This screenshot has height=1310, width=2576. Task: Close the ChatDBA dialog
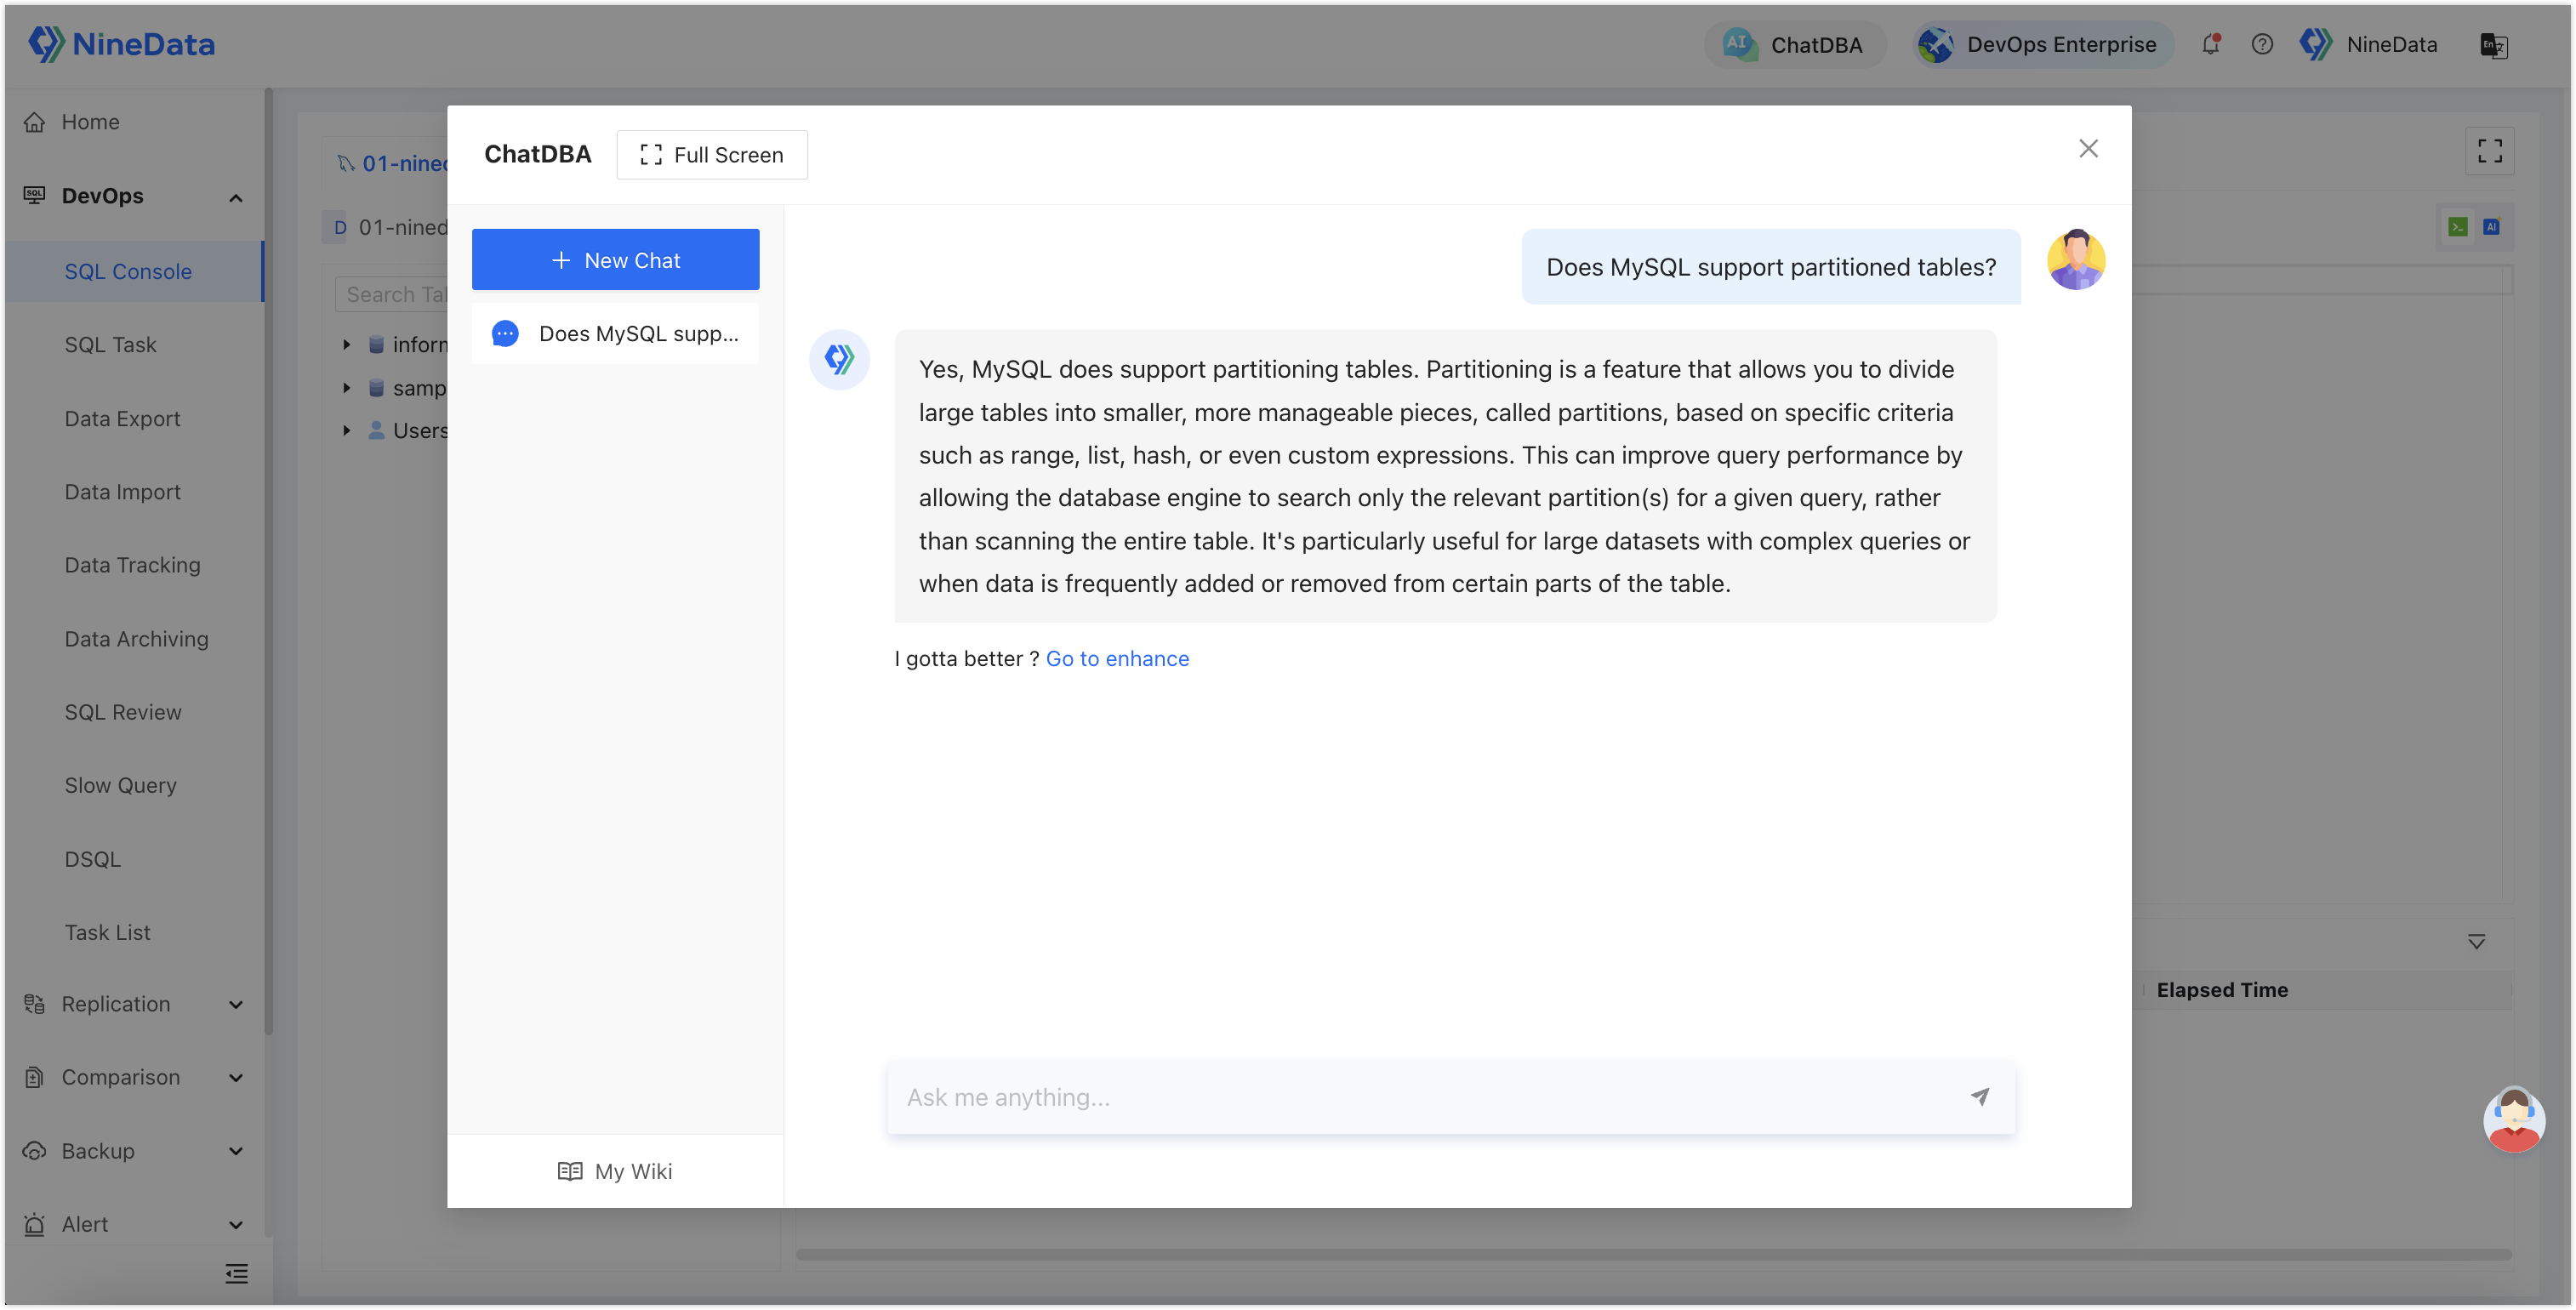[x=2088, y=149]
